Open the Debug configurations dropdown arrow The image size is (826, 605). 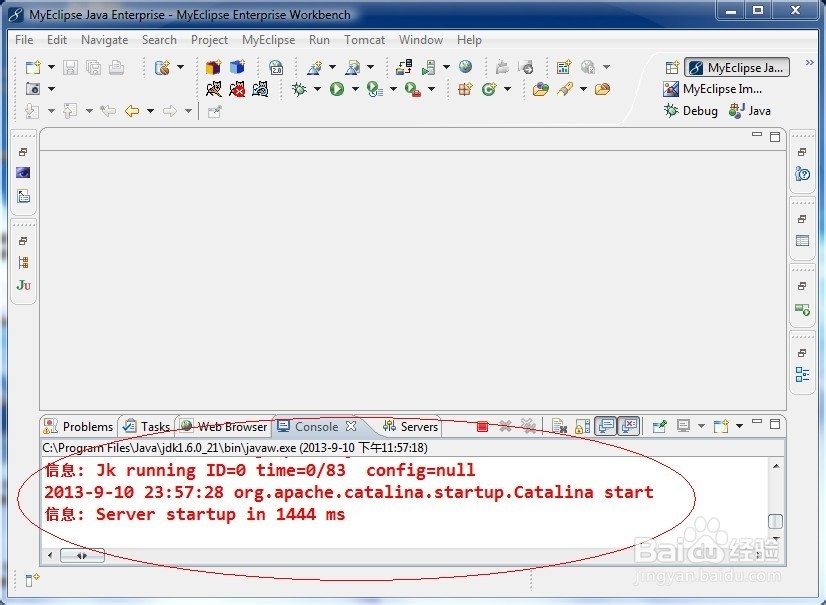[317, 89]
